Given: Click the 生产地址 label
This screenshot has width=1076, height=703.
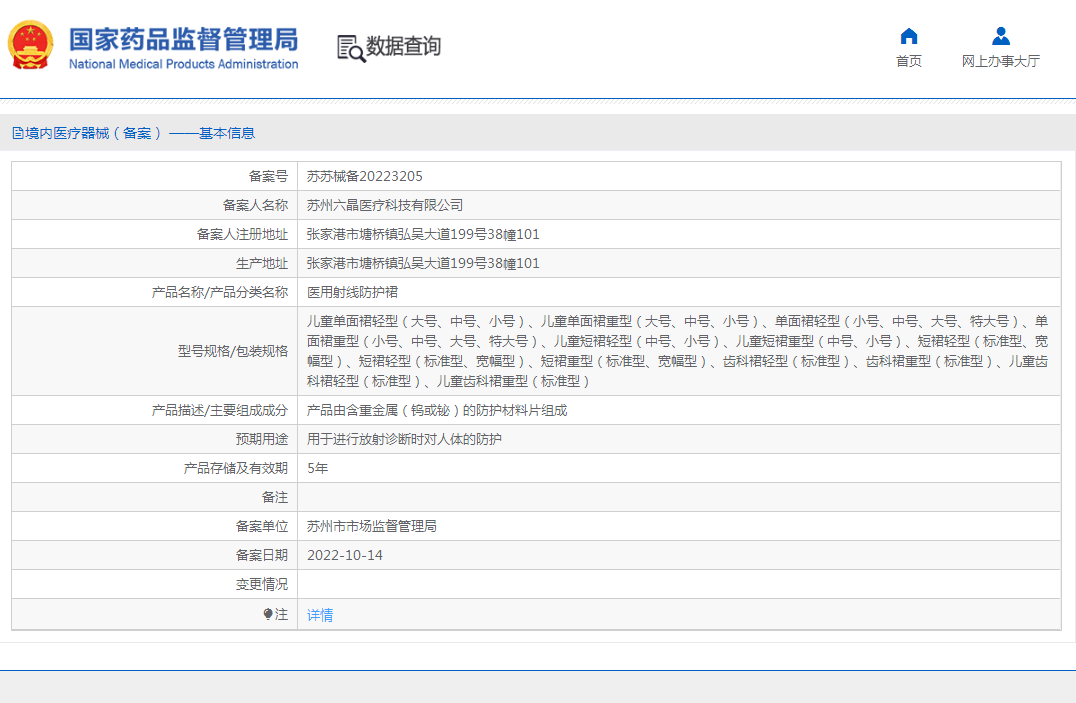Looking at the screenshot, I should coord(262,263).
